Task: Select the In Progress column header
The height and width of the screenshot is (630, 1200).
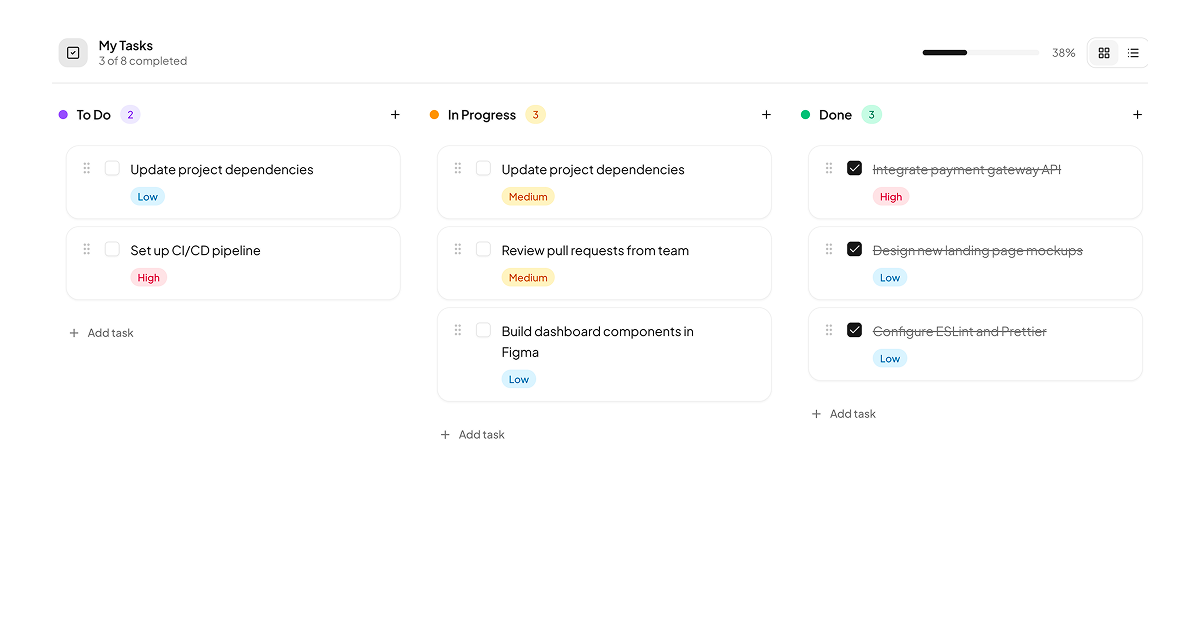Action: click(x=479, y=114)
